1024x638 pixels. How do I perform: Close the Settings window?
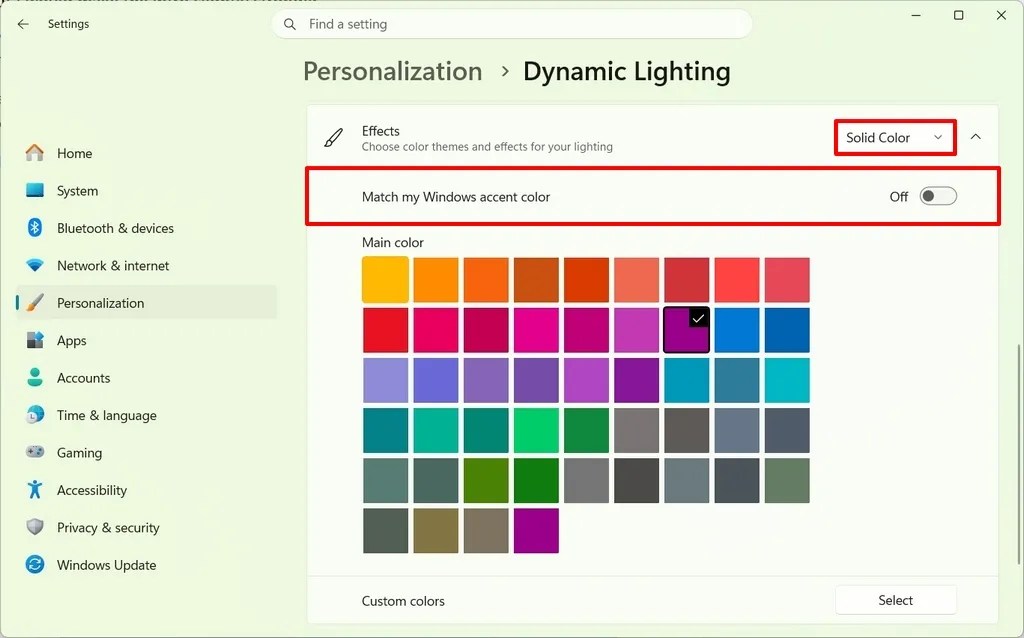[1001, 15]
